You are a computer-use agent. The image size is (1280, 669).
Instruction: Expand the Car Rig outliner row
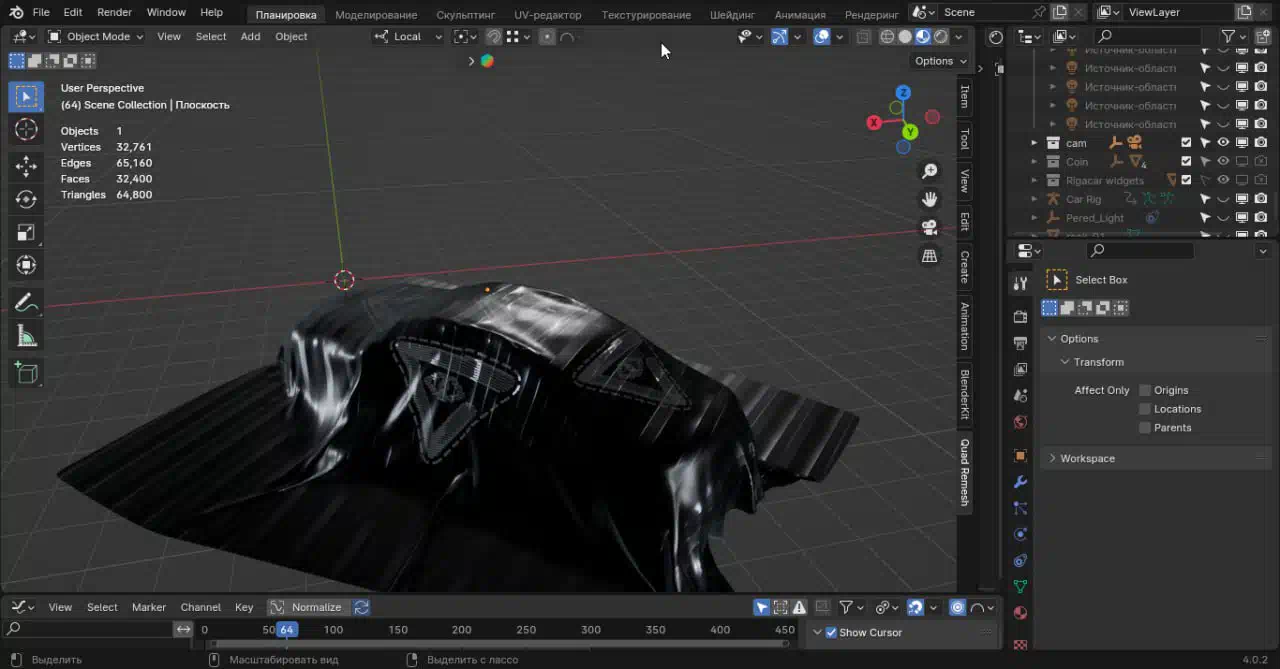1035,200
